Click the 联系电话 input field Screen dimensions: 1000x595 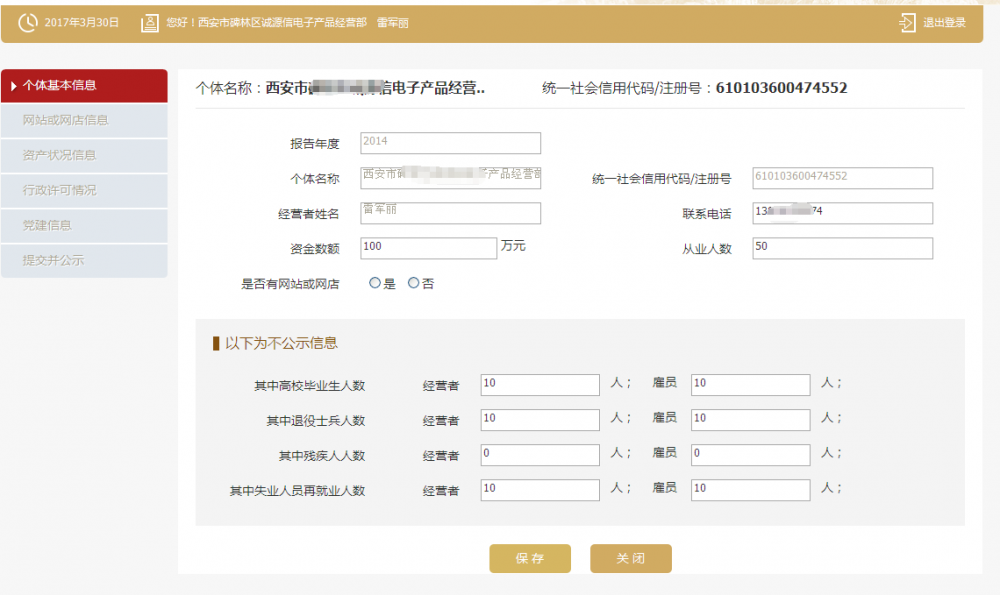click(x=842, y=213)
